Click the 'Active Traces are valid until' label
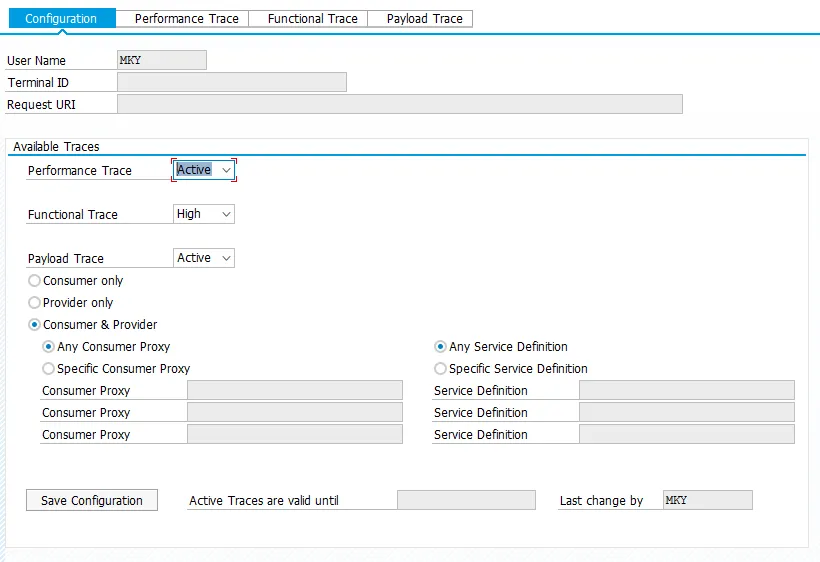The height and width of the screenshot is (562, 820). pos(264,501)
